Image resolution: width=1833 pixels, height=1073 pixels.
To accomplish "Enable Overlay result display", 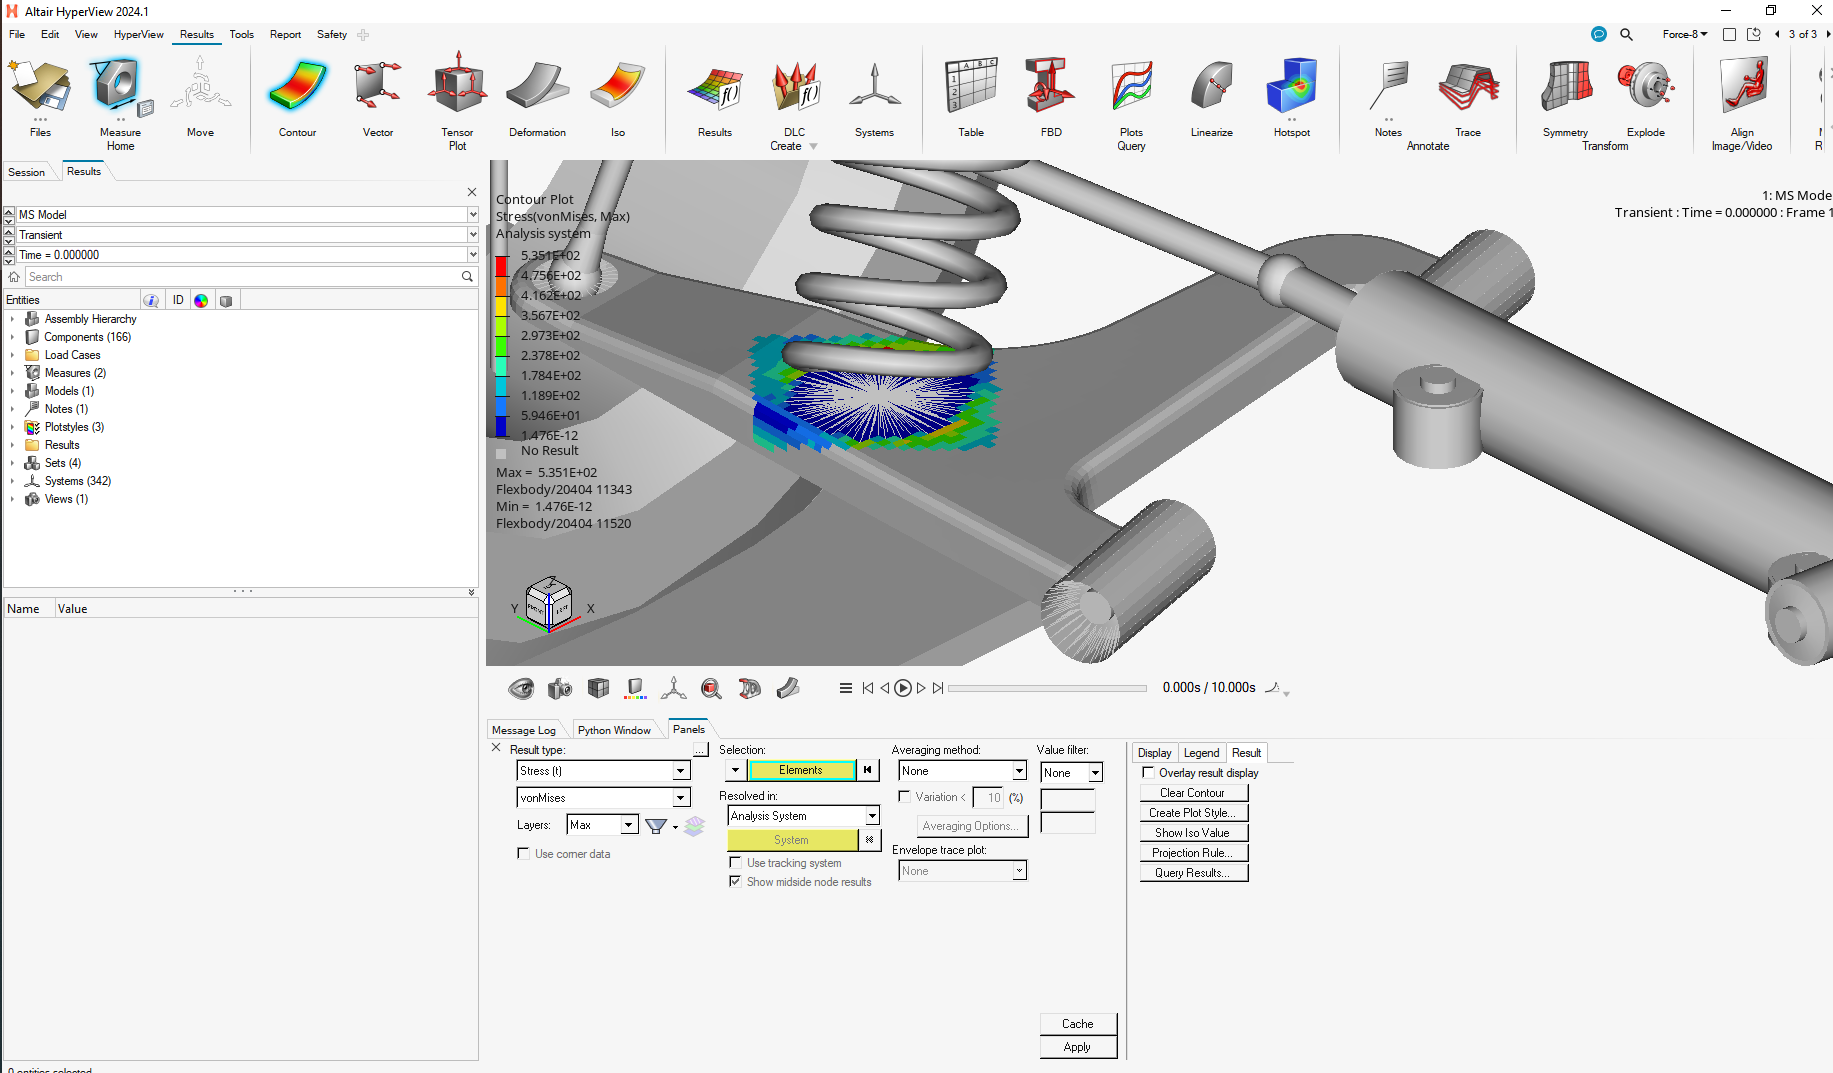I will pyautogui.click(x=1148, y=773).
